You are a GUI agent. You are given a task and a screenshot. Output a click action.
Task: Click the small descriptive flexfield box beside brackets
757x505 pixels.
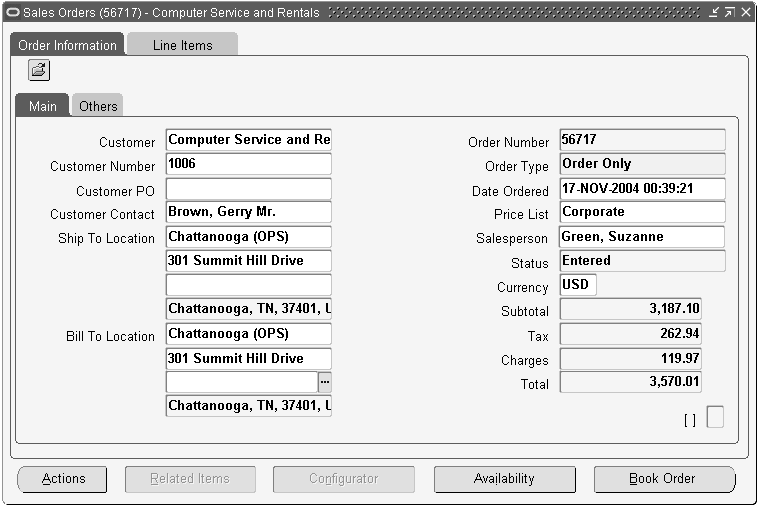715,417
